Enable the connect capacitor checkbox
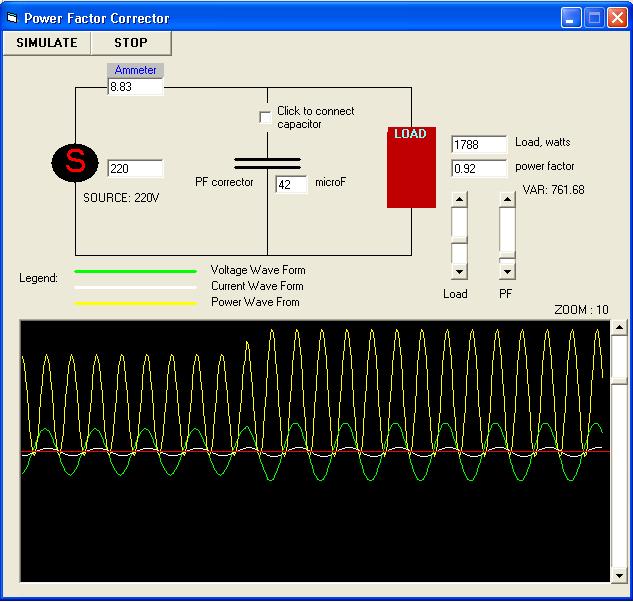633x602 pixels. click(x=265, y=118)
